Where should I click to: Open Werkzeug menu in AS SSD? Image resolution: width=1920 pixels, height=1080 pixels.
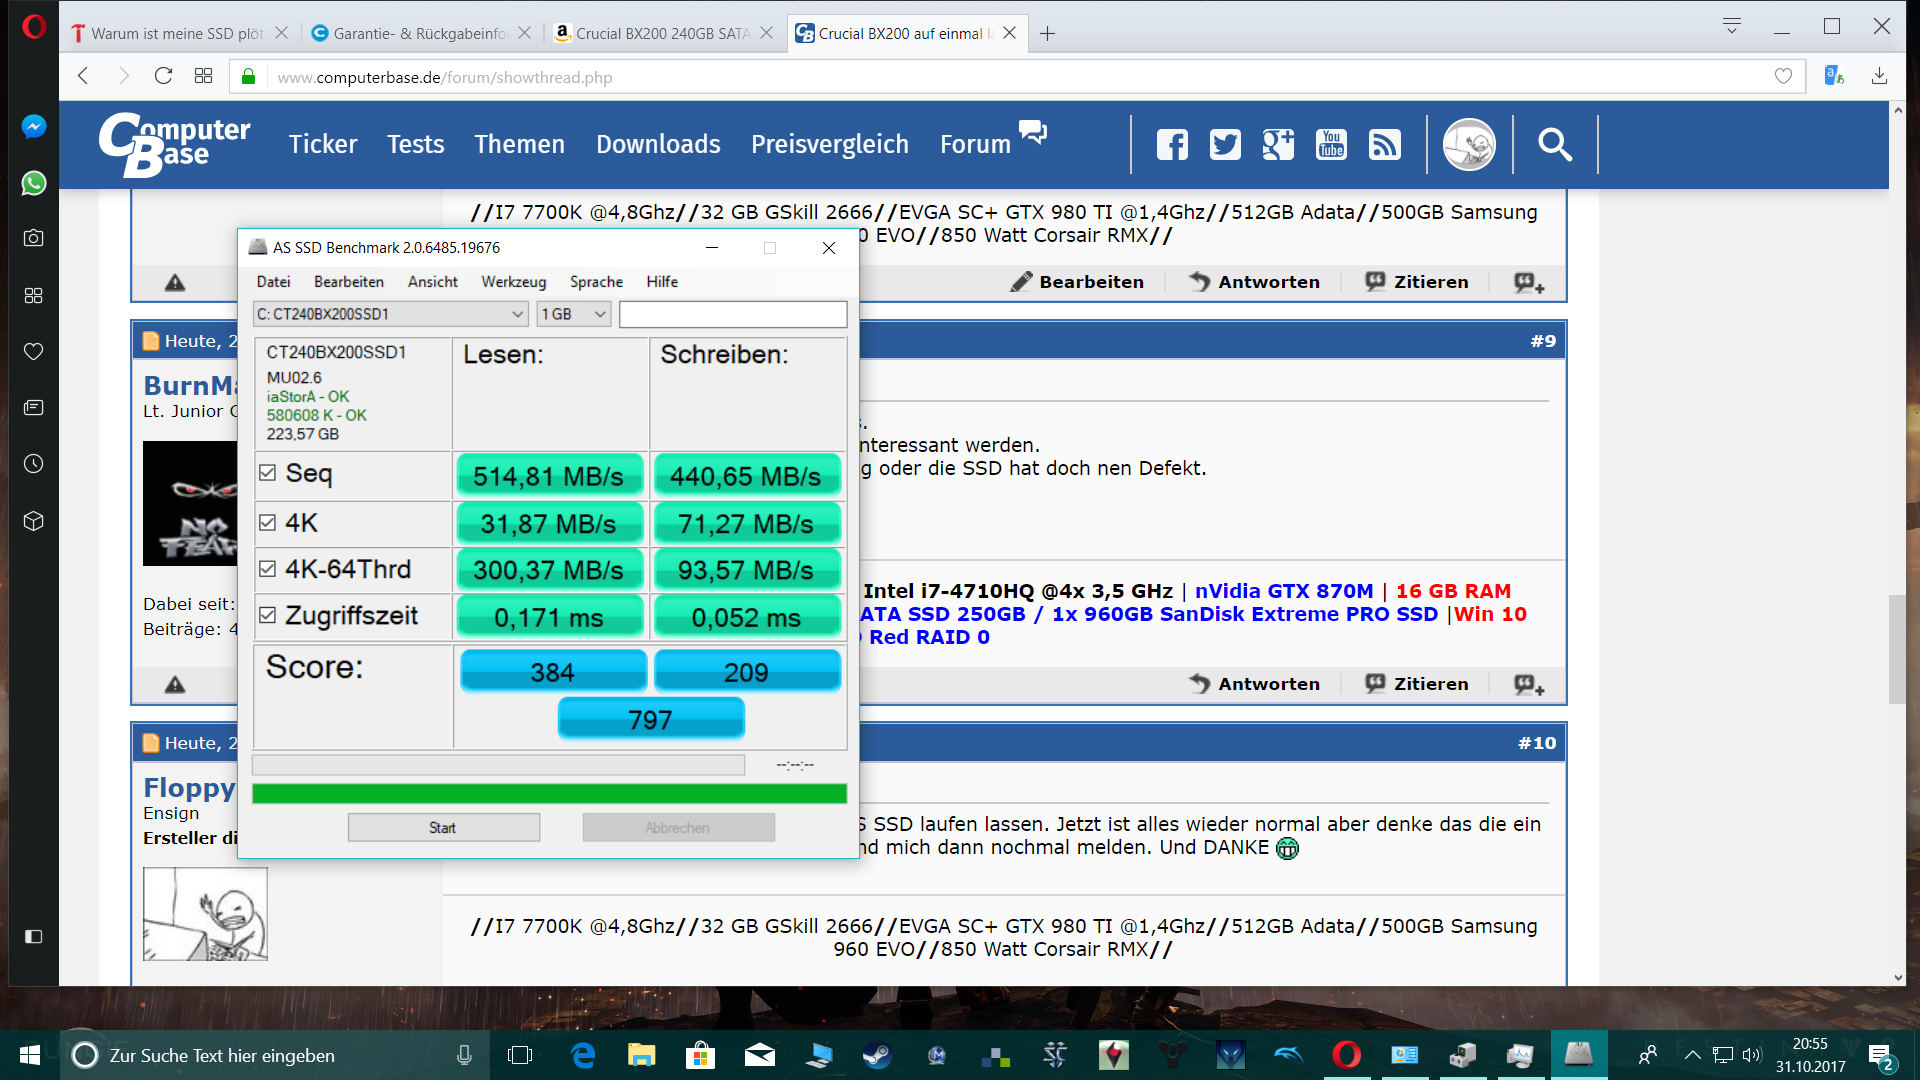[x=514, y=282]
